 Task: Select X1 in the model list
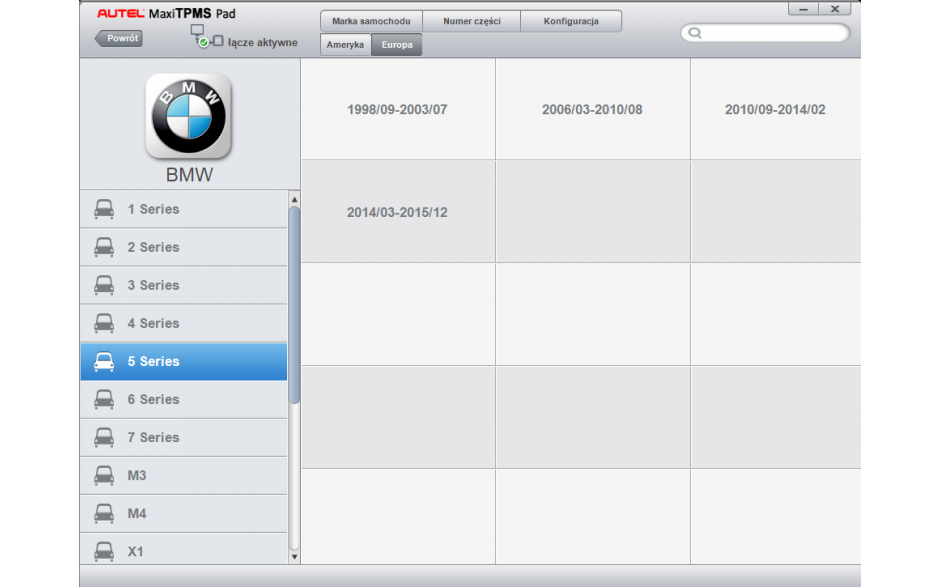(183, 549)
